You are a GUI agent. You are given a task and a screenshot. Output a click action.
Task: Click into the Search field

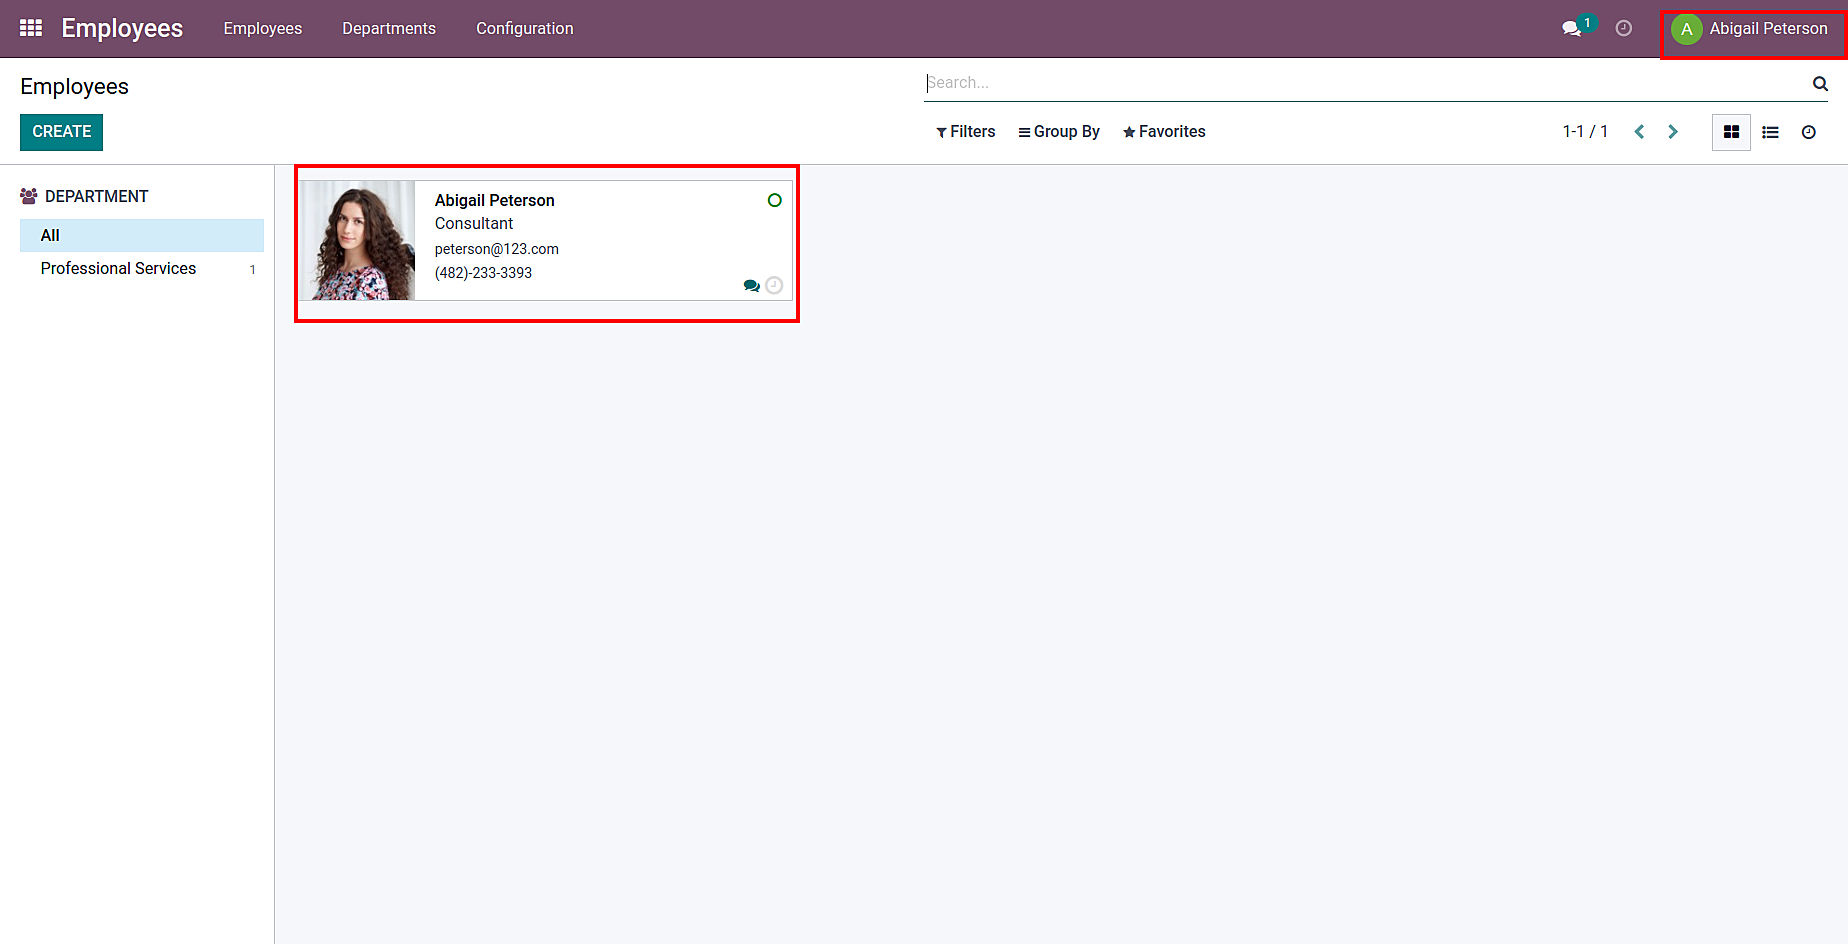(x=1367, y=83)
